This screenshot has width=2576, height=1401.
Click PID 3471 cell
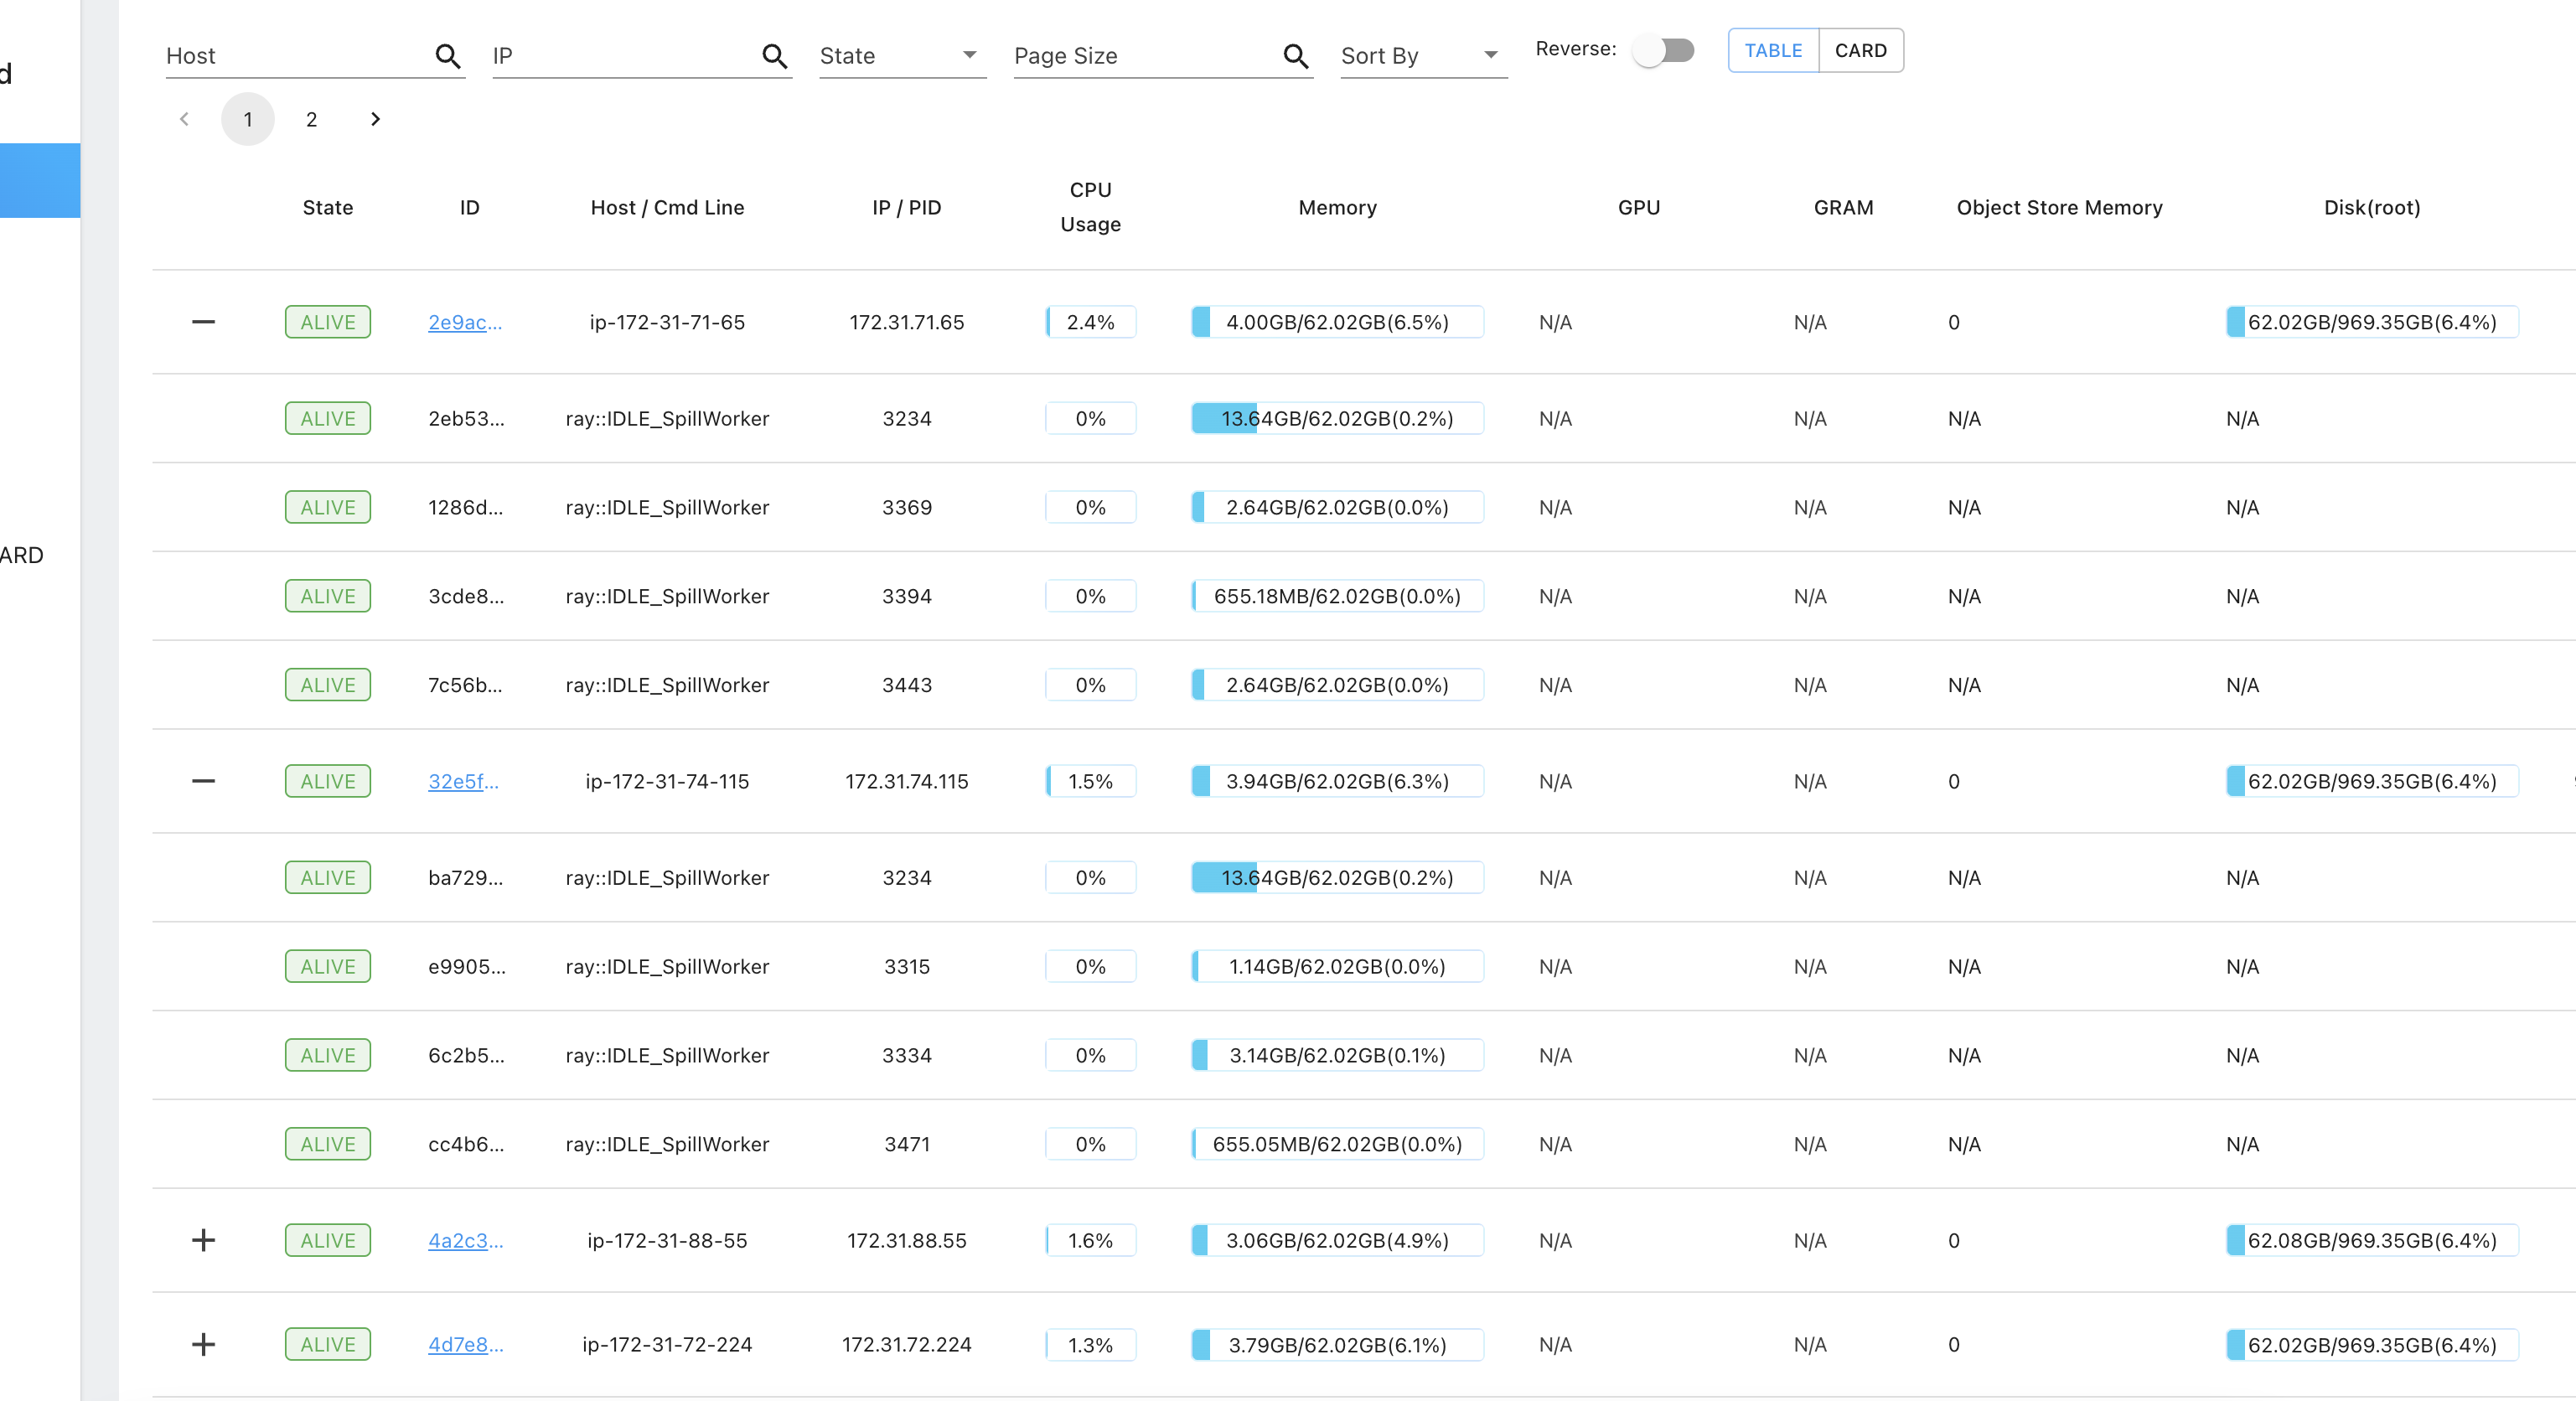(x=906, y=1144)
